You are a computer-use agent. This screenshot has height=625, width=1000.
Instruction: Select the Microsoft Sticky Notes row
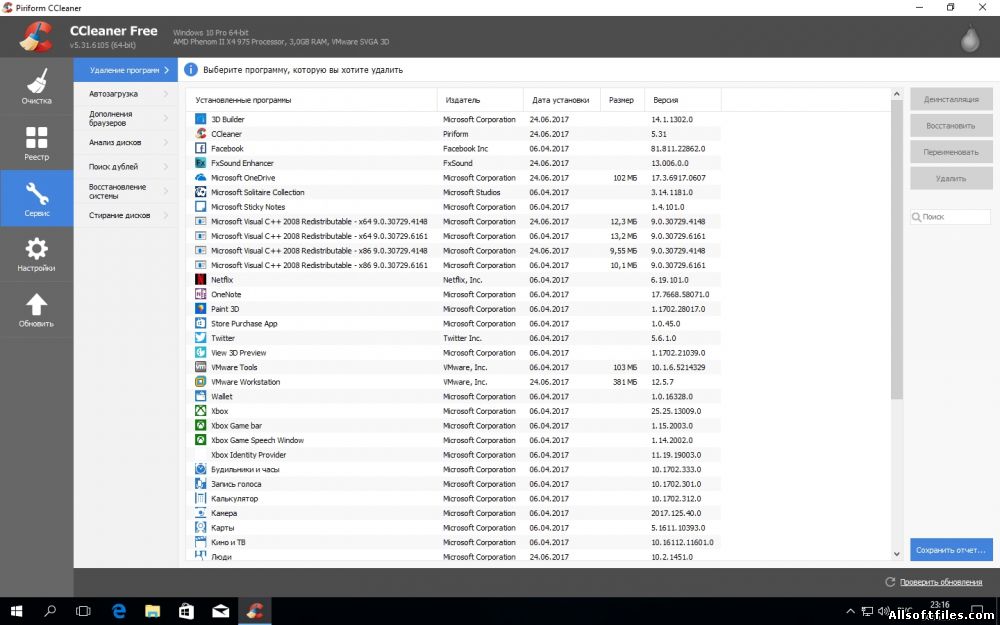pyautogui.click(x=453, y=207)
